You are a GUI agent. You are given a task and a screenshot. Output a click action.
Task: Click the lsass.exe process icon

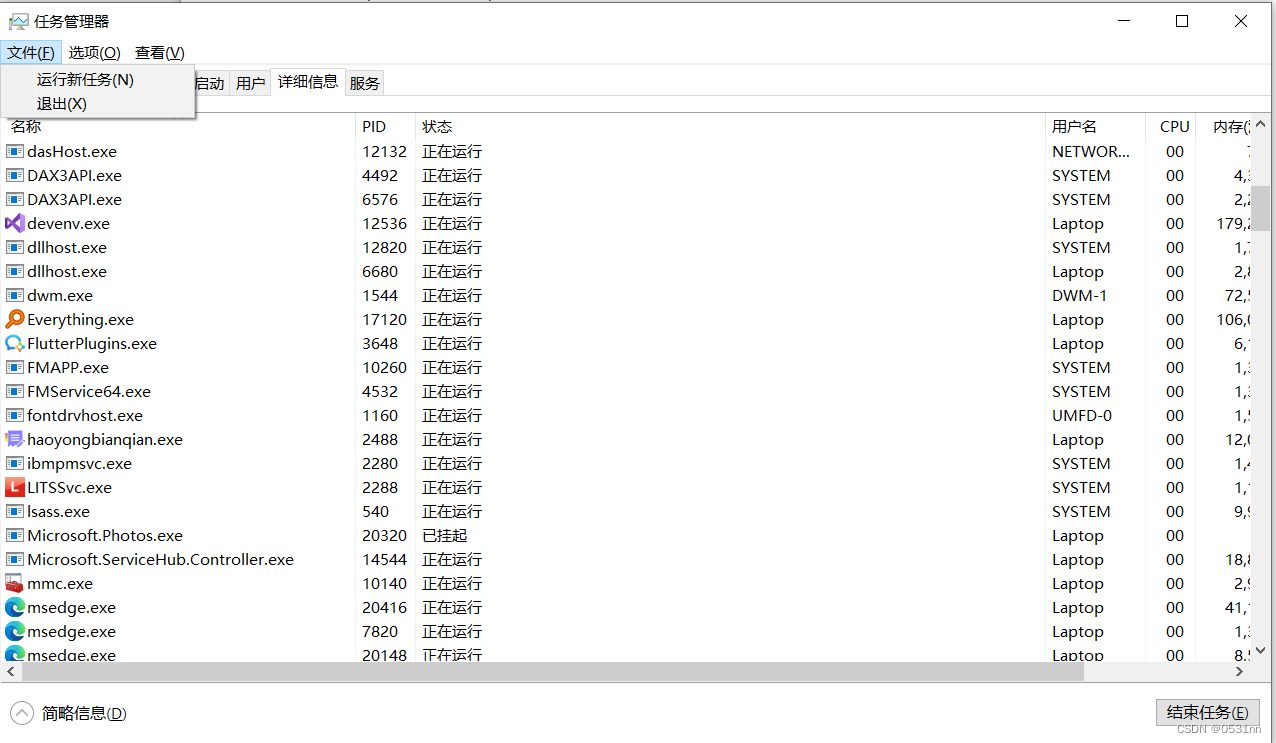coord(15,512)
